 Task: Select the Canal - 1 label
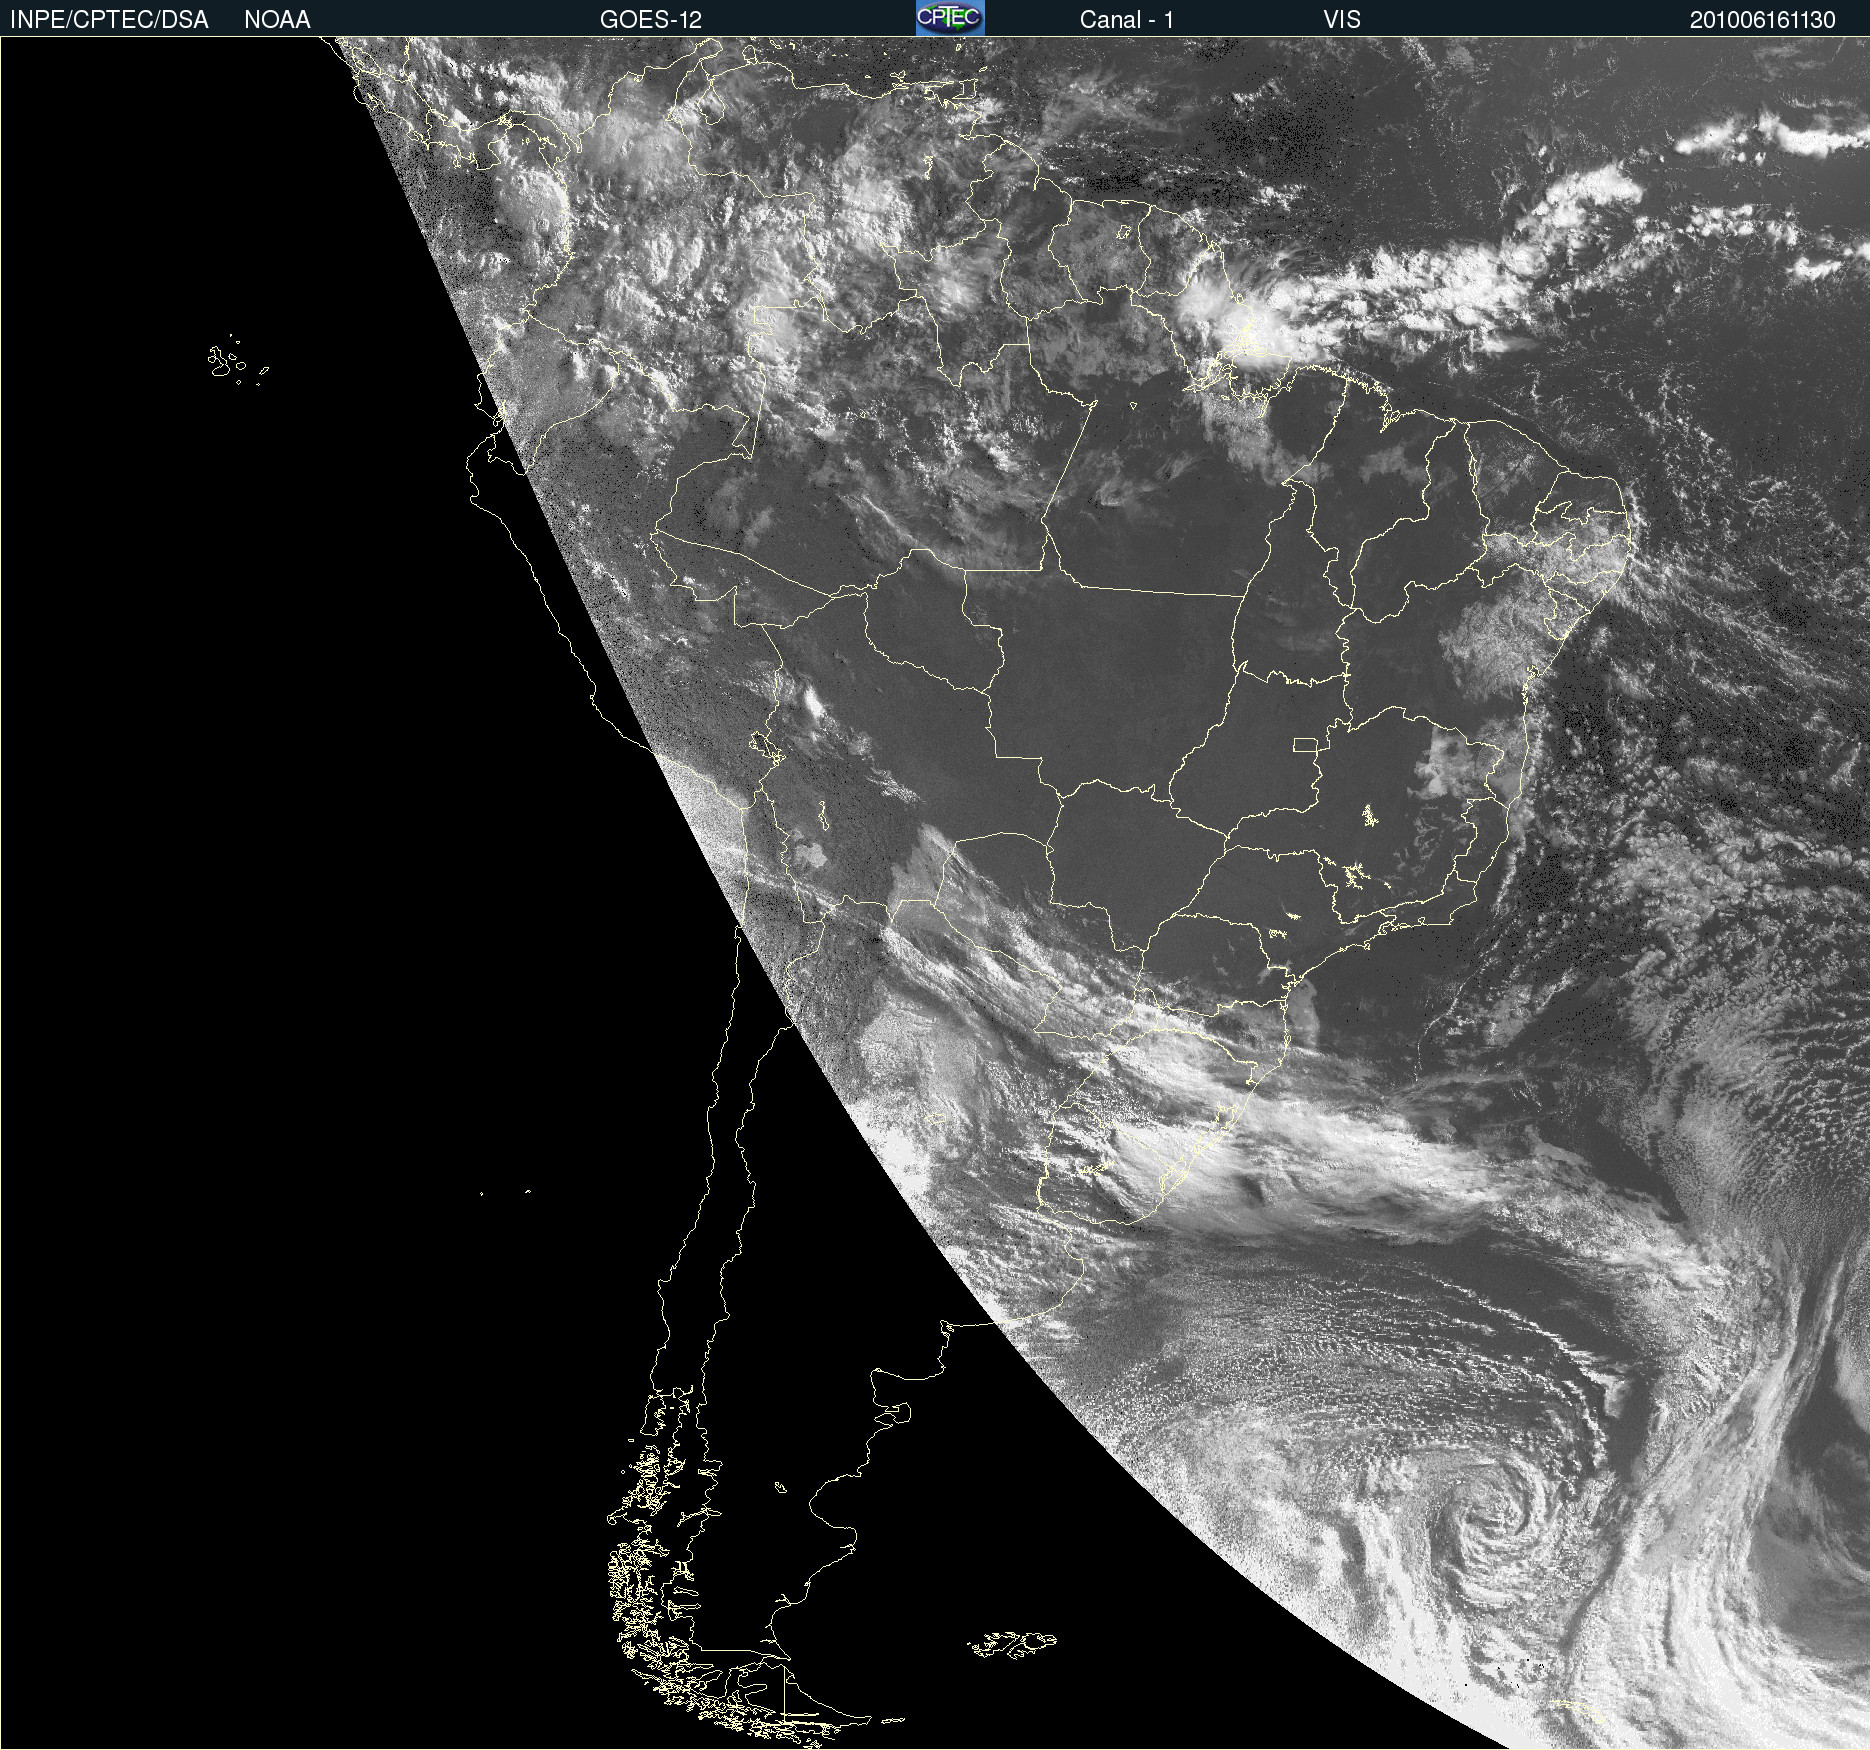[1127, 20]
